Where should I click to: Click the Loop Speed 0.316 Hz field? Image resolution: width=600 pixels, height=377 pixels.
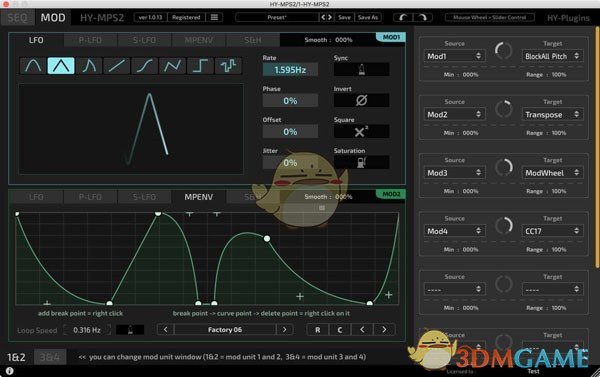(x=87, y=330)
